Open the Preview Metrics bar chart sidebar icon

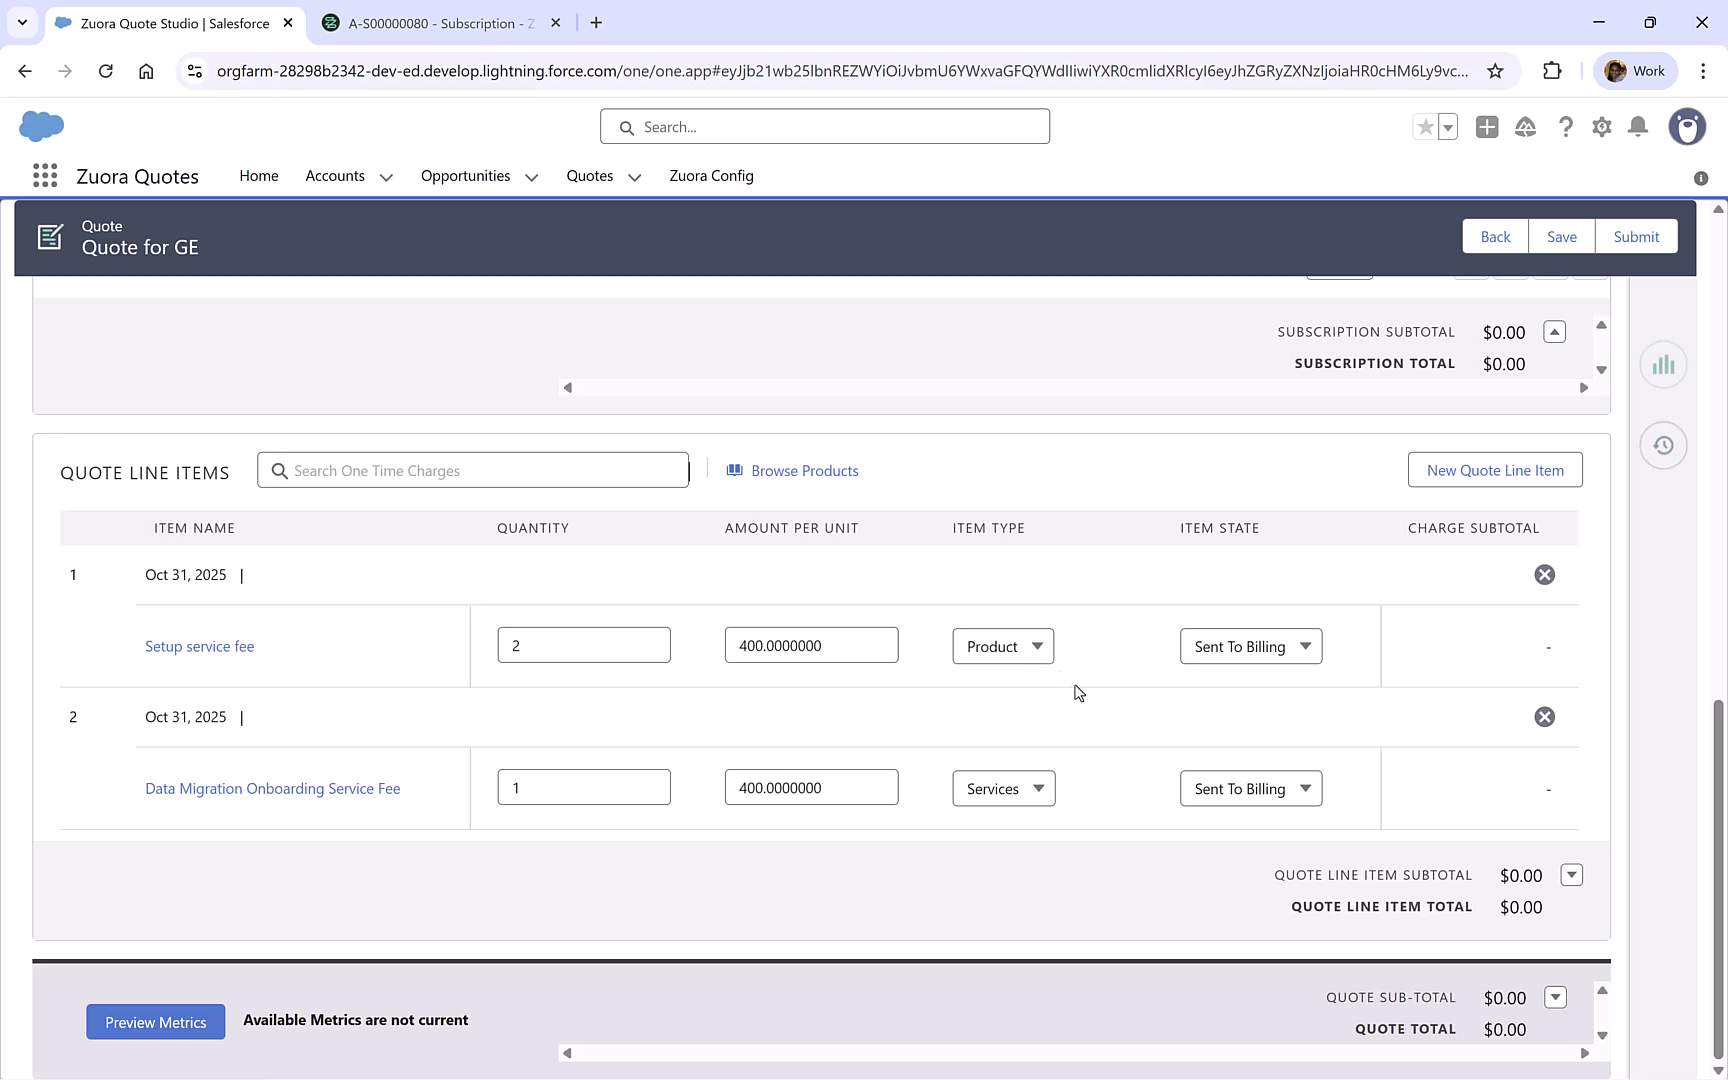[1663, 364]
